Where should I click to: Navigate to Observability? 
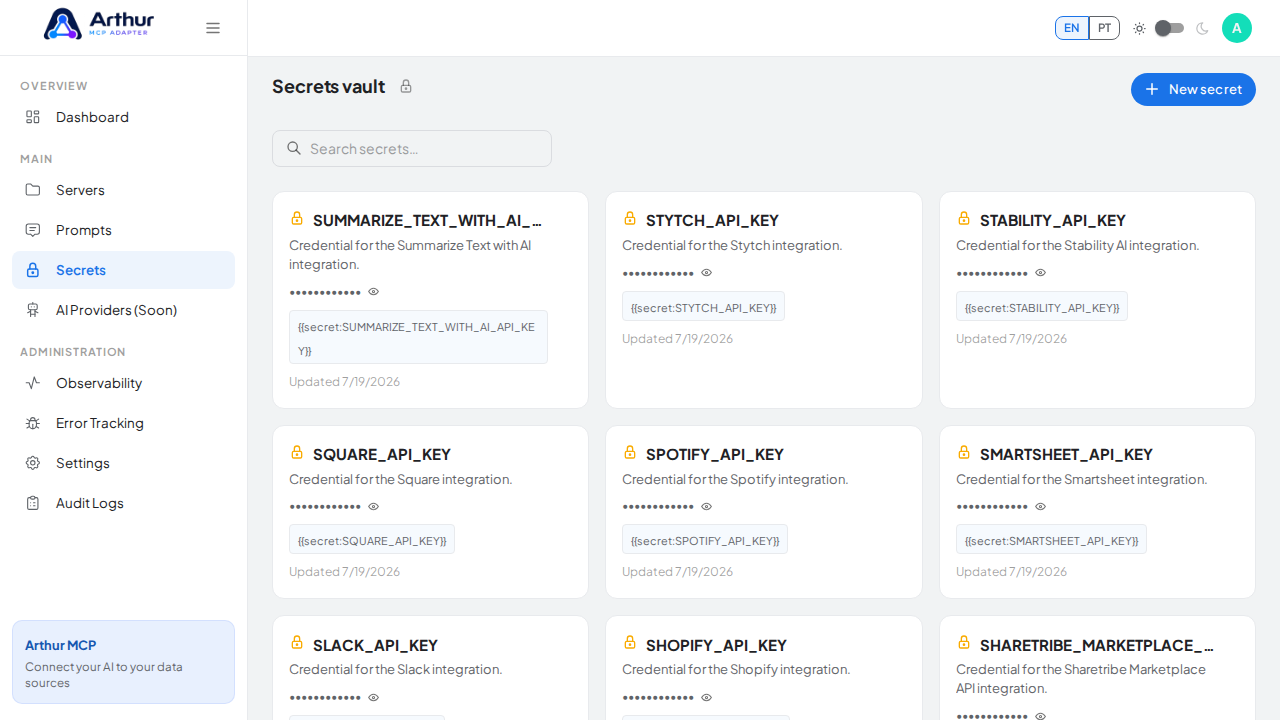click(x=123, y=383)
